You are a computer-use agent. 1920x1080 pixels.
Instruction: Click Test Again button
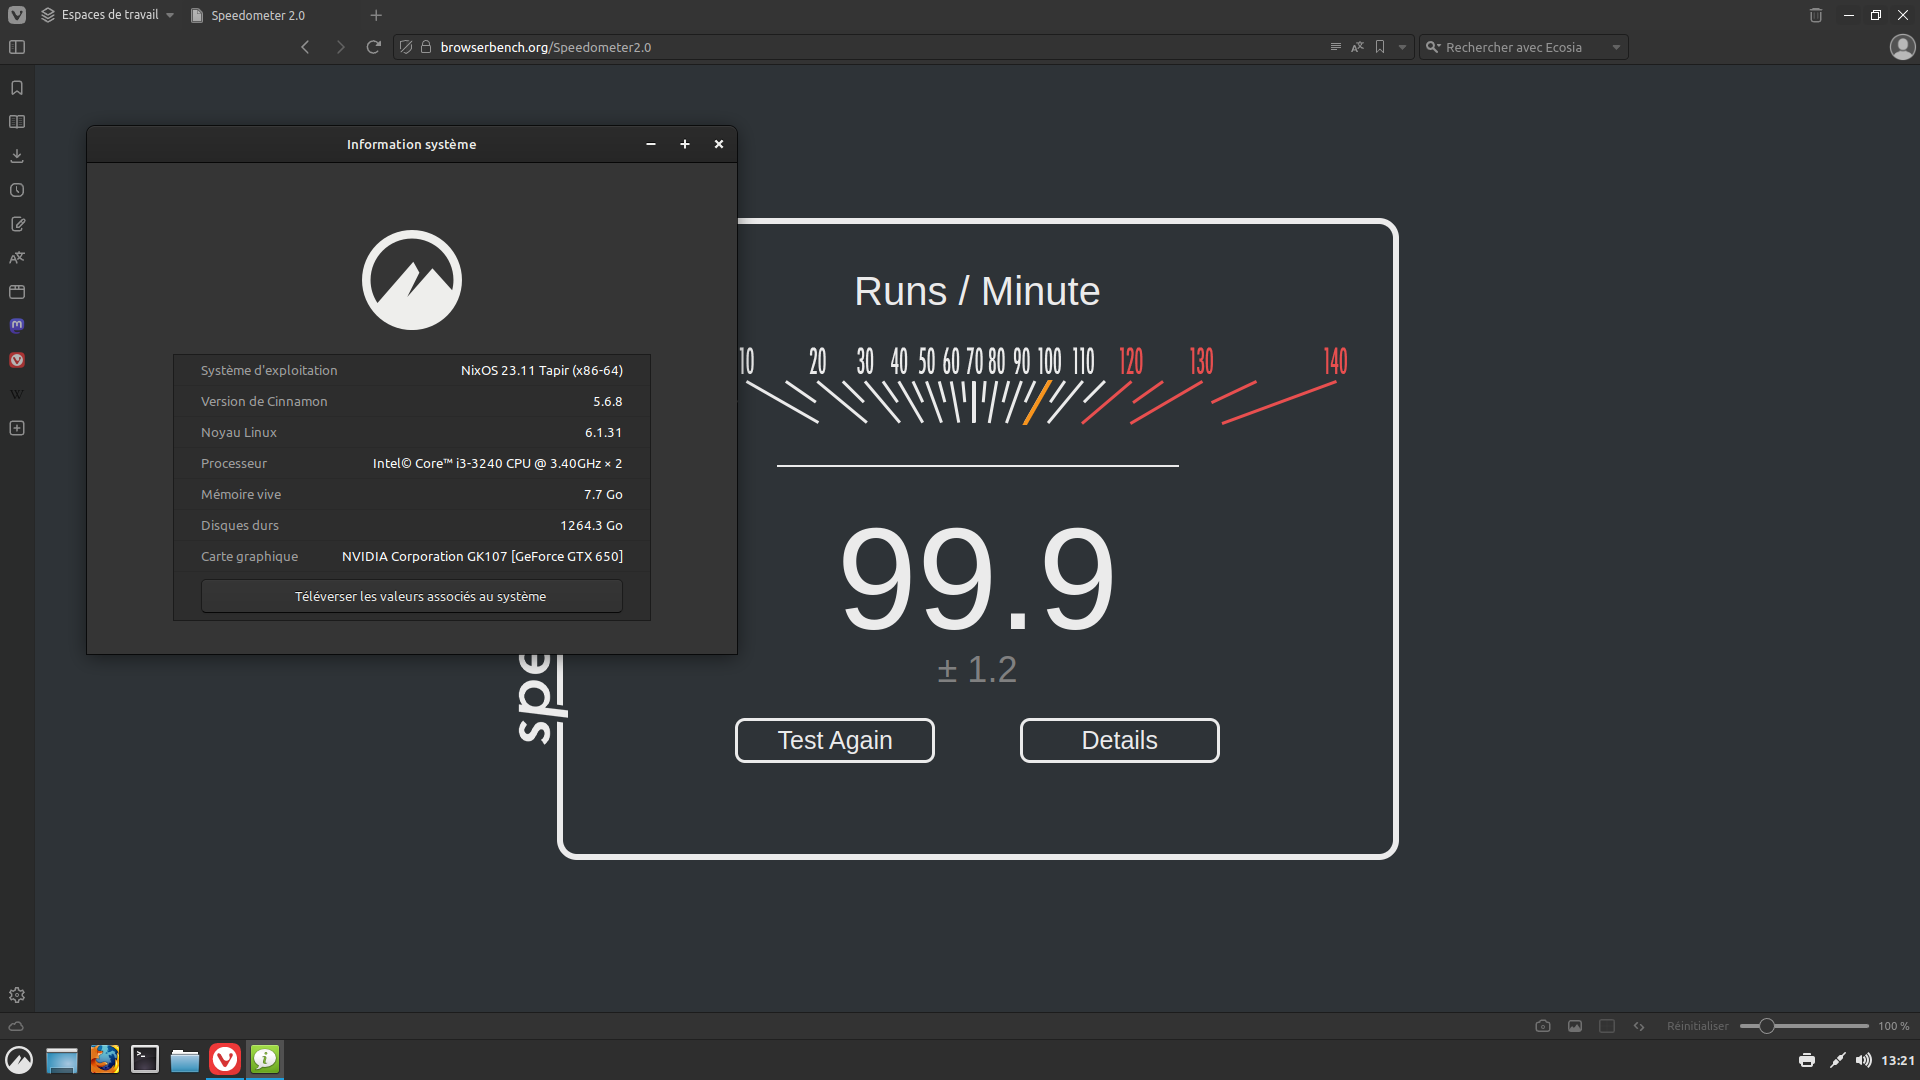point(835,740)
